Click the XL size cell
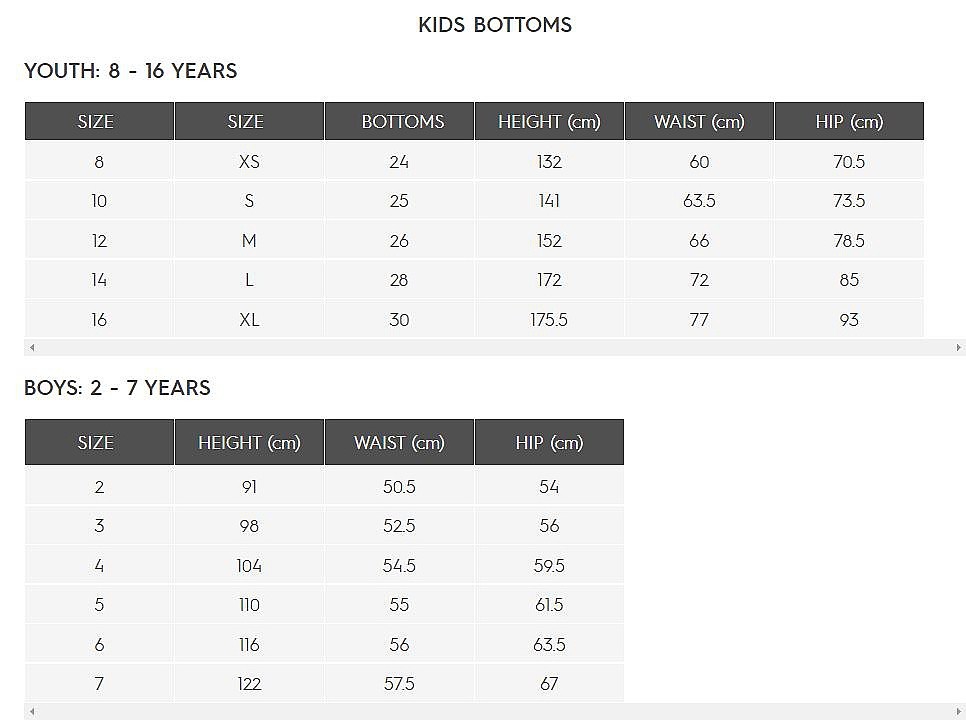Screen dimensions: 966x720 (249, 320)
